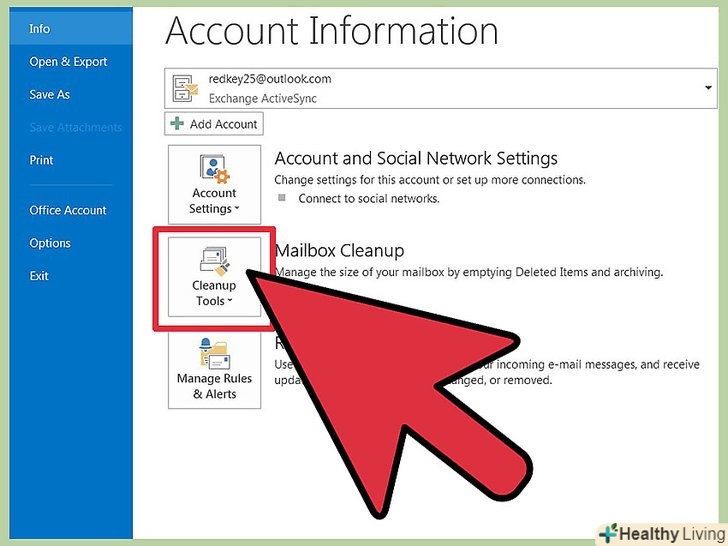Click the Cleanup Tools broom icon
The width and height of the screenshot is (728, 546).
click(214, 260)
